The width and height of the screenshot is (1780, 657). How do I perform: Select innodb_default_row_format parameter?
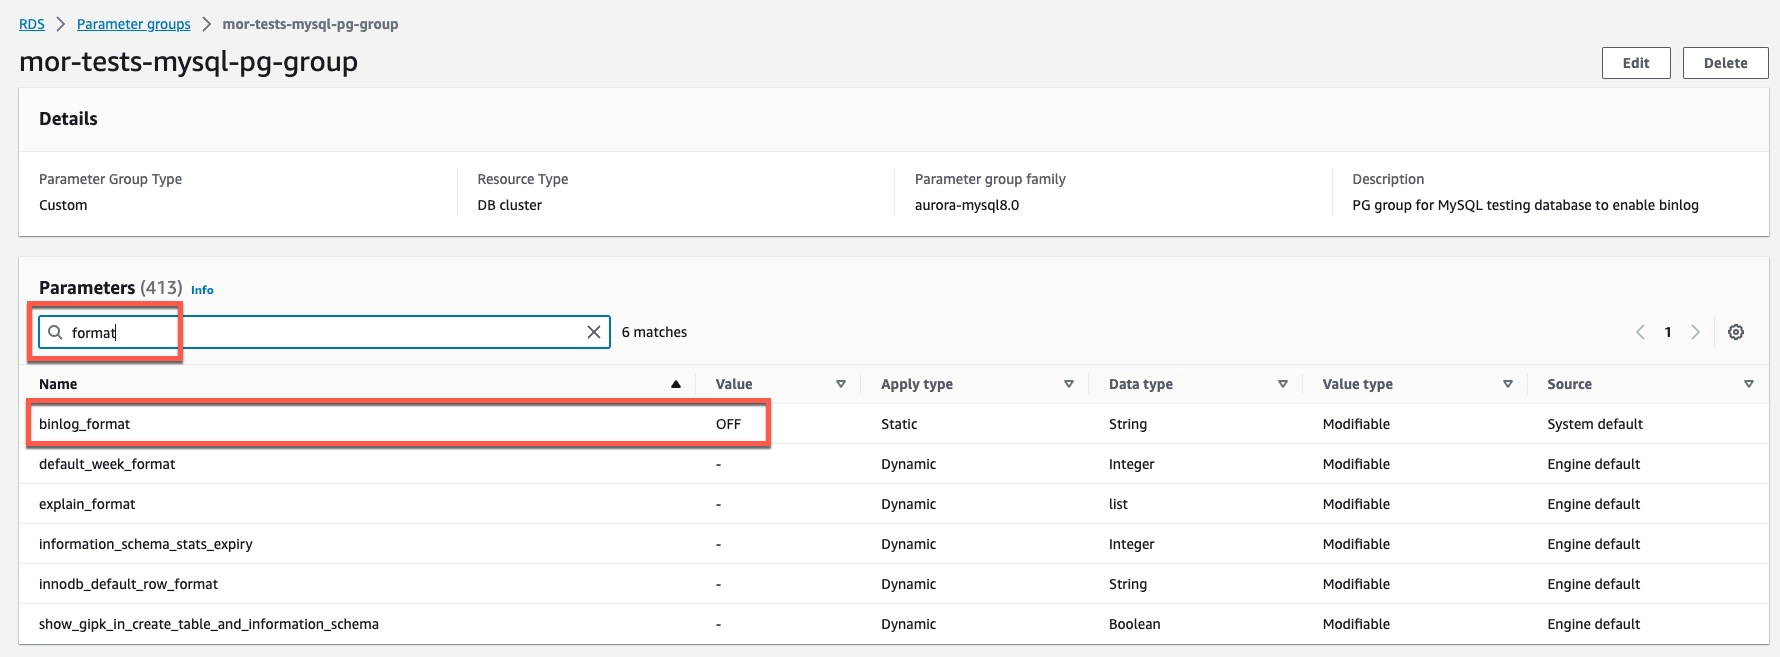(x=128, y=584)
